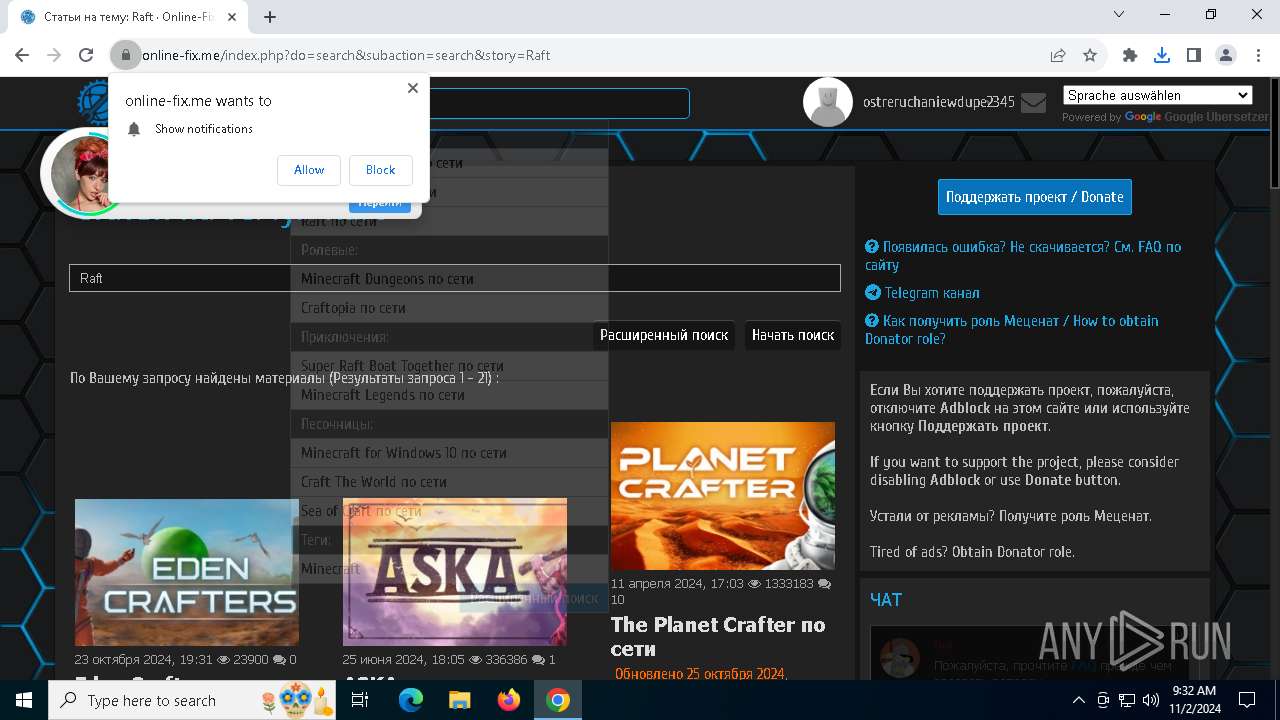Go back to previous page
The height and width of the screenshot is (720, 1280).
click(x=22, y=56)
